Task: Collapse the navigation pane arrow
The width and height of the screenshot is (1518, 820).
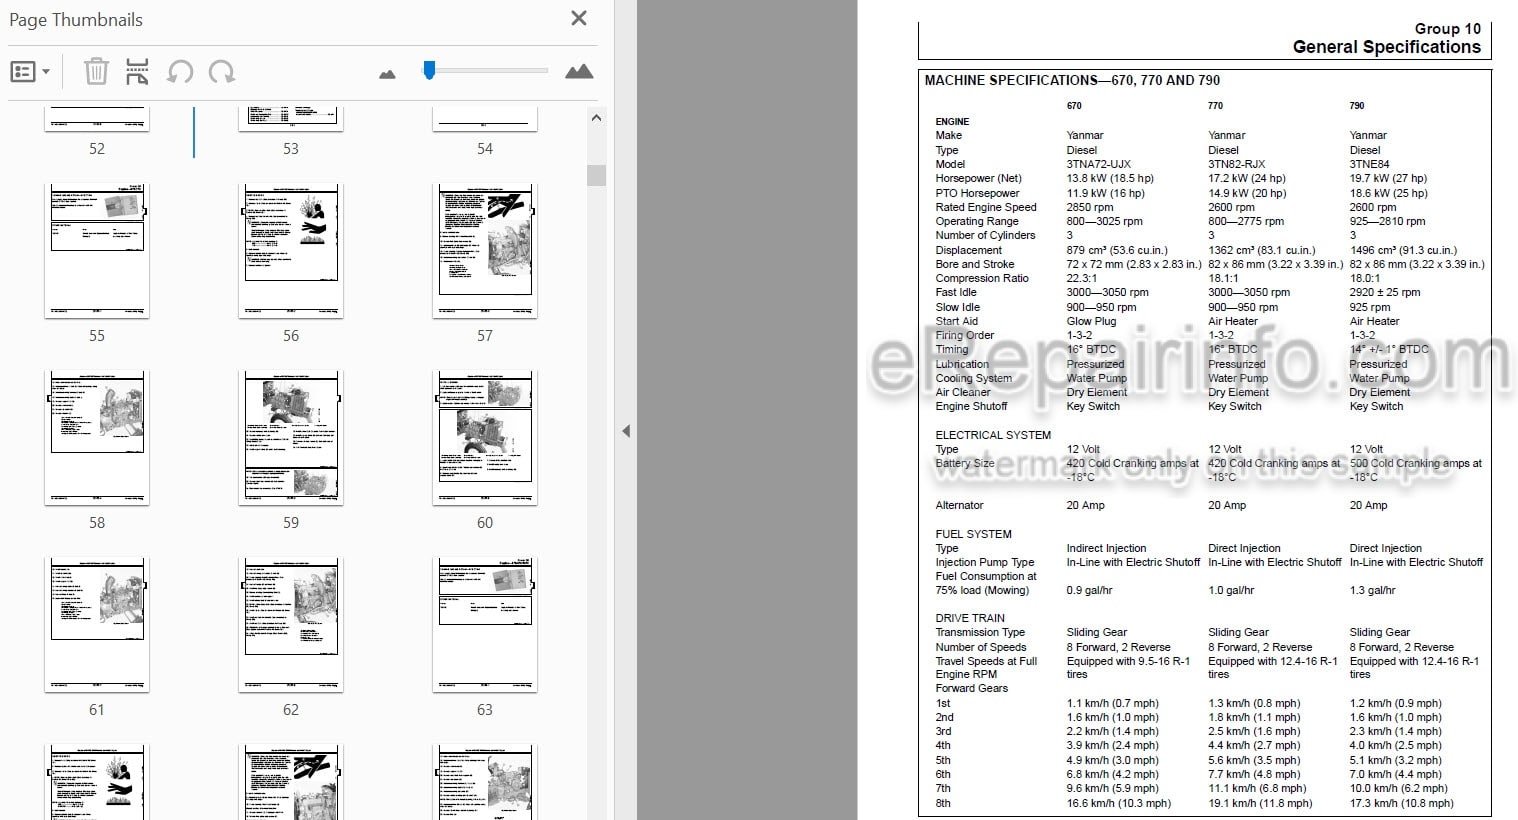Action: 626,431
